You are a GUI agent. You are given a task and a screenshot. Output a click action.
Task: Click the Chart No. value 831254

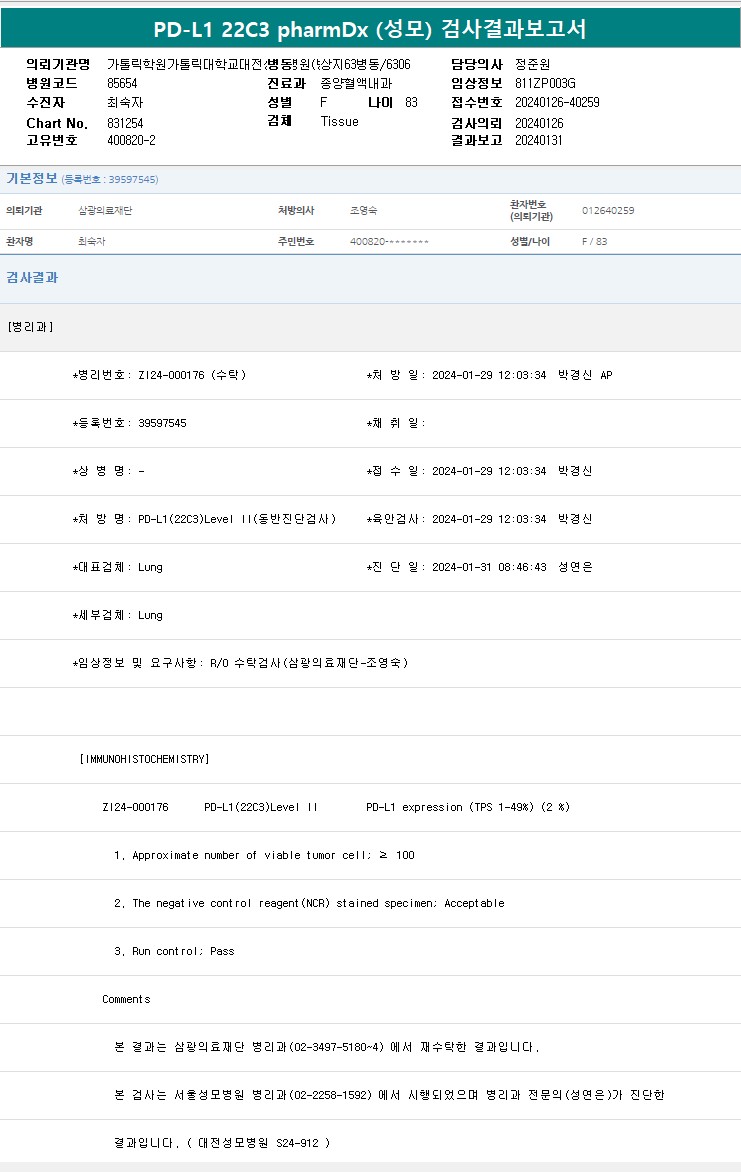click(x=125, y=122)
